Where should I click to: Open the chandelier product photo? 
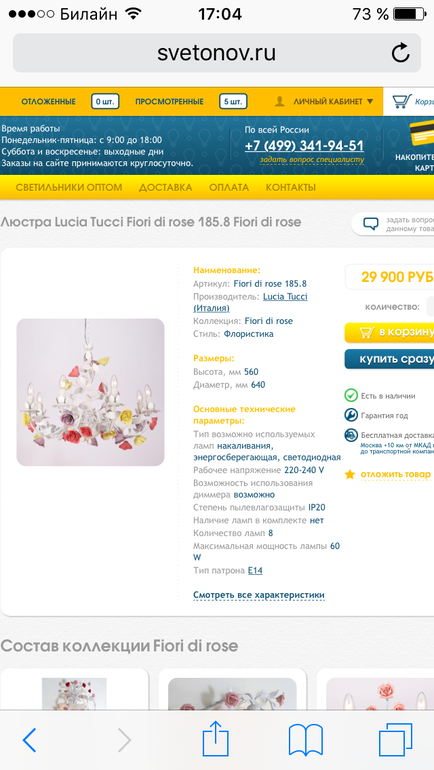(x=90, y=392)
